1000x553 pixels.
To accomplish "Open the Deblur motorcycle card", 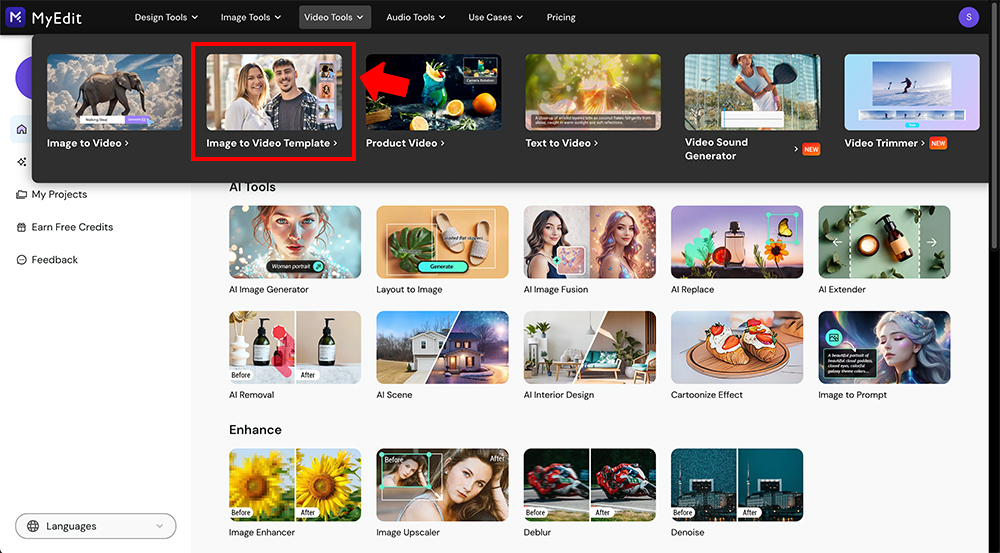I will 590,485.
